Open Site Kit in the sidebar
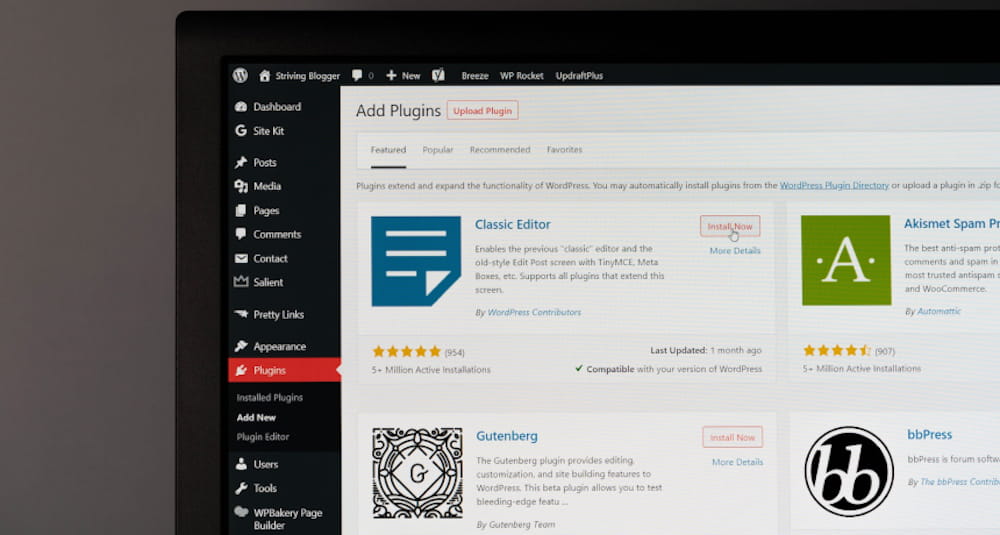This screenshot has width=1000, height=535. coord(268,131)
